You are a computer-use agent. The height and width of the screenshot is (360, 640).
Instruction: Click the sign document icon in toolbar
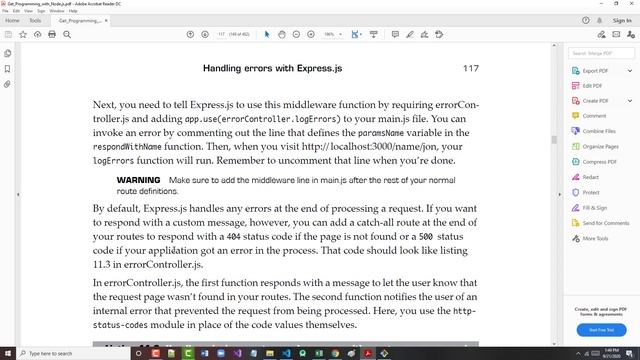[424, 35]
